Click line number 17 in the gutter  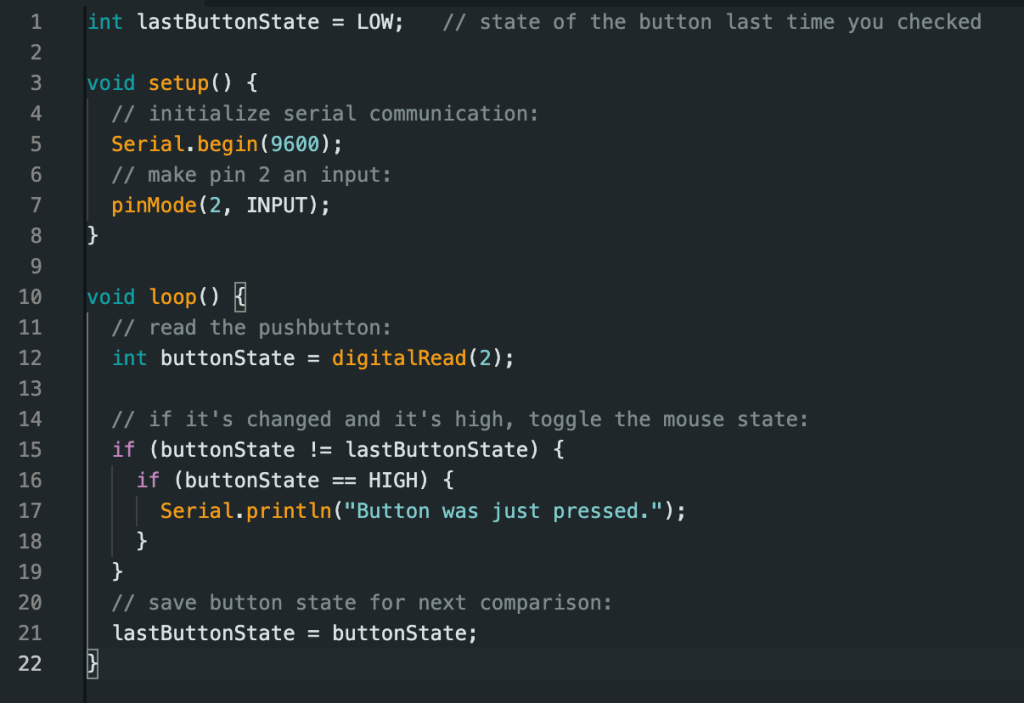tap(30, 511)
